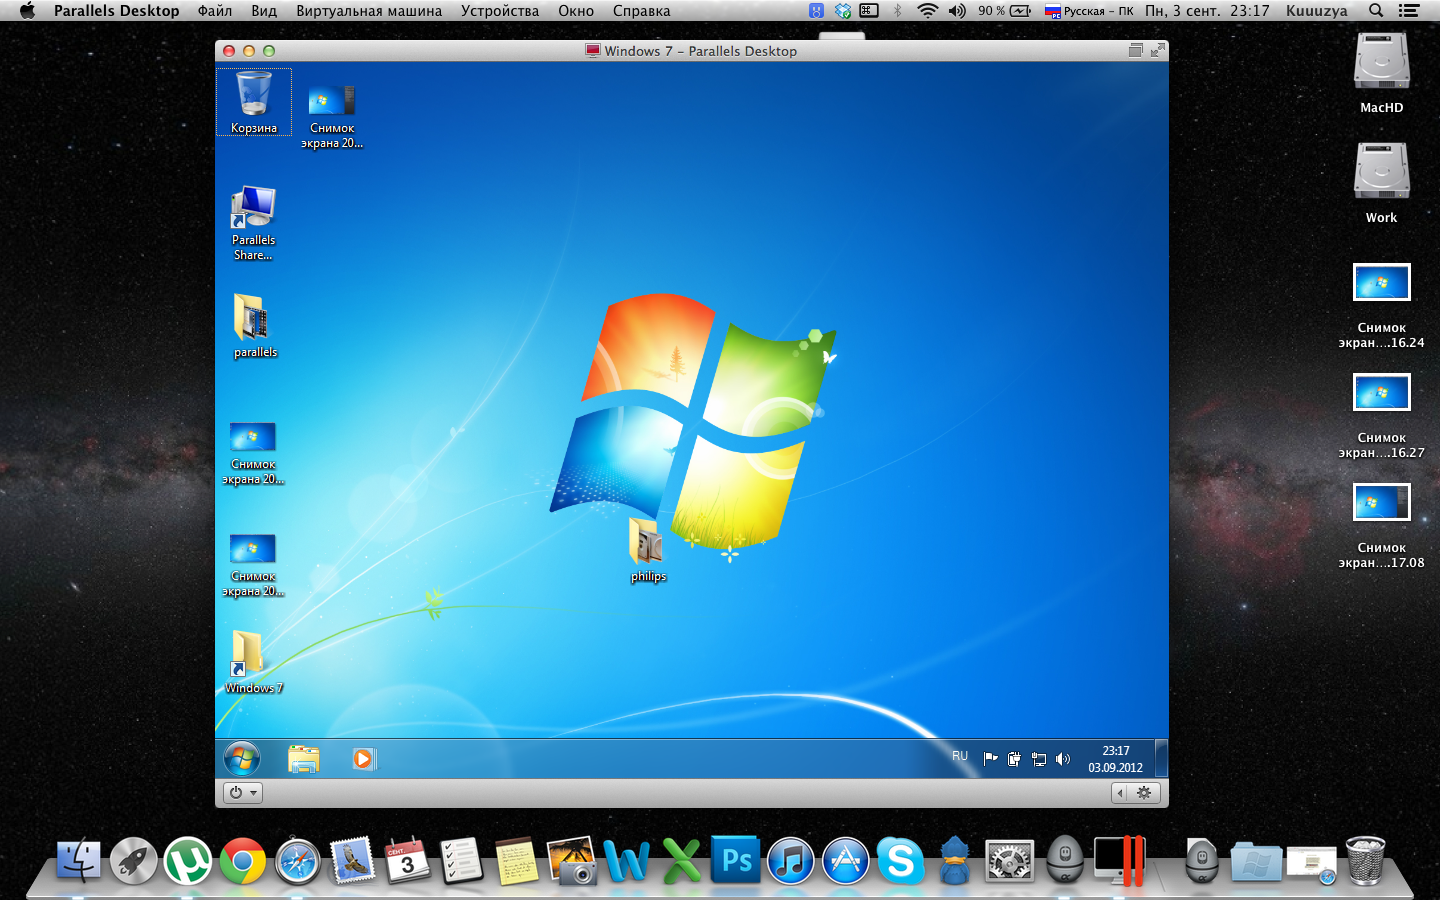
Task: Open iPhoto from the Dock
Action: pyautogui.click(x=572, y=861)
